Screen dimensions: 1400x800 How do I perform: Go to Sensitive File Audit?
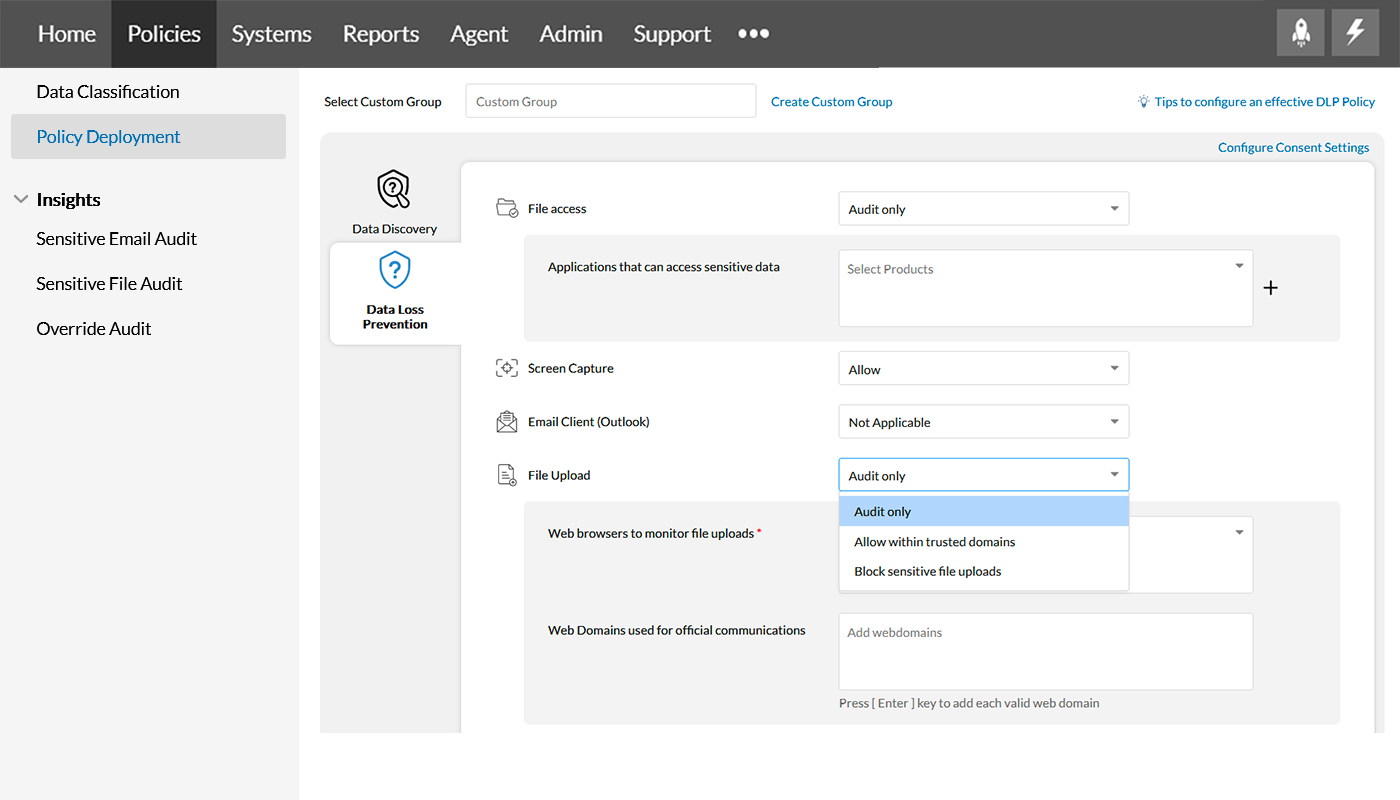pos(109,284)
